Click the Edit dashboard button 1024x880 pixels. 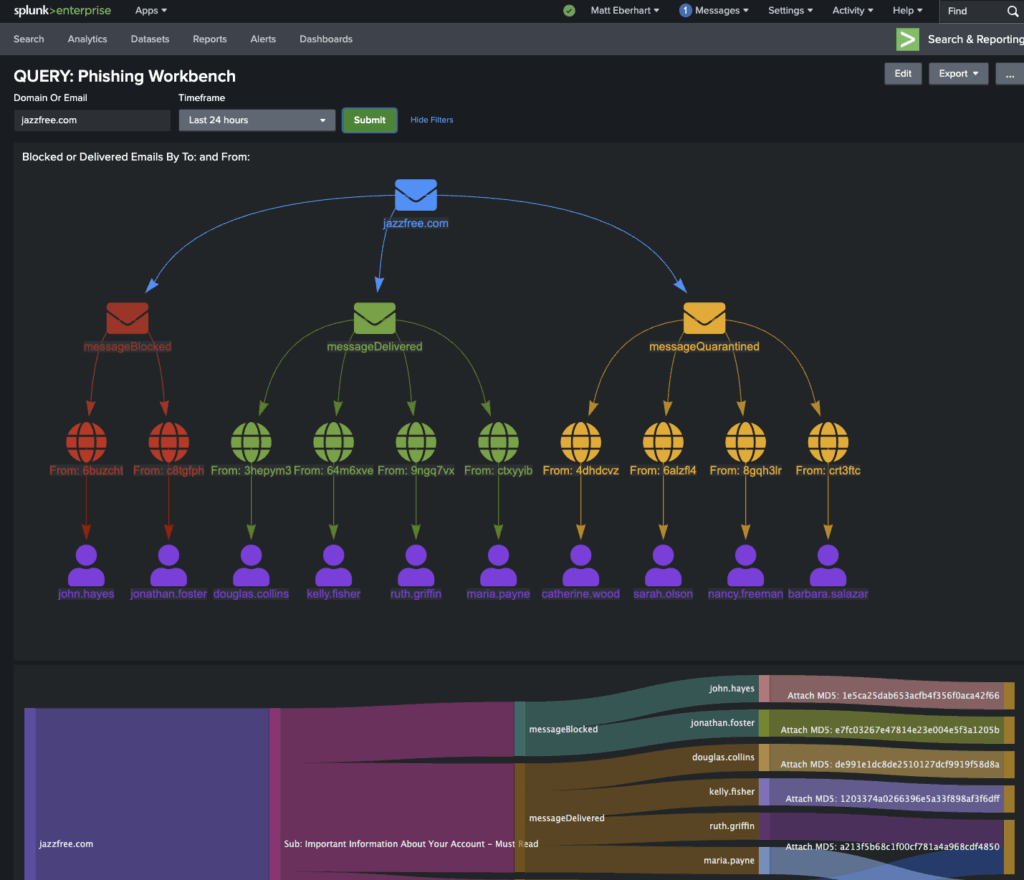coord(903,73)
